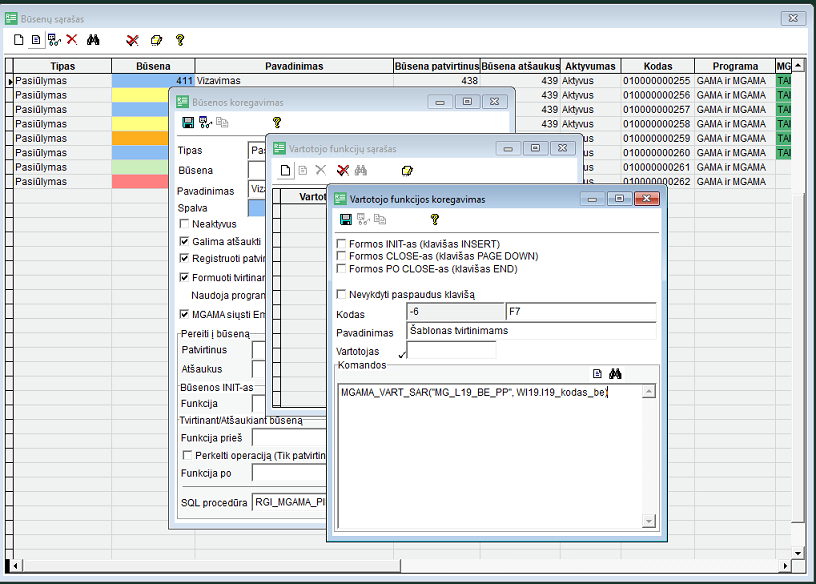This screenshot has height=584, width=816.
Task: Click the document icon above Komandos box
Action: coord(597,373)
